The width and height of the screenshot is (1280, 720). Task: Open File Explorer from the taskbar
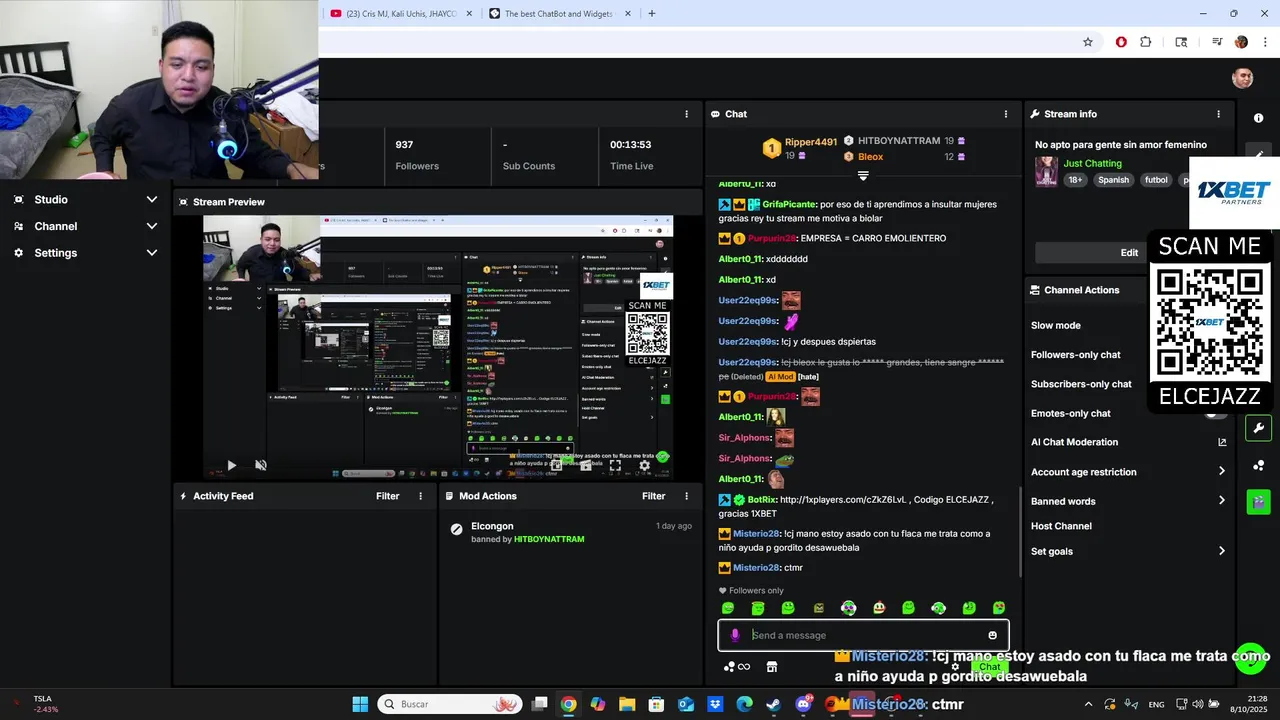[x=627, y=704]
